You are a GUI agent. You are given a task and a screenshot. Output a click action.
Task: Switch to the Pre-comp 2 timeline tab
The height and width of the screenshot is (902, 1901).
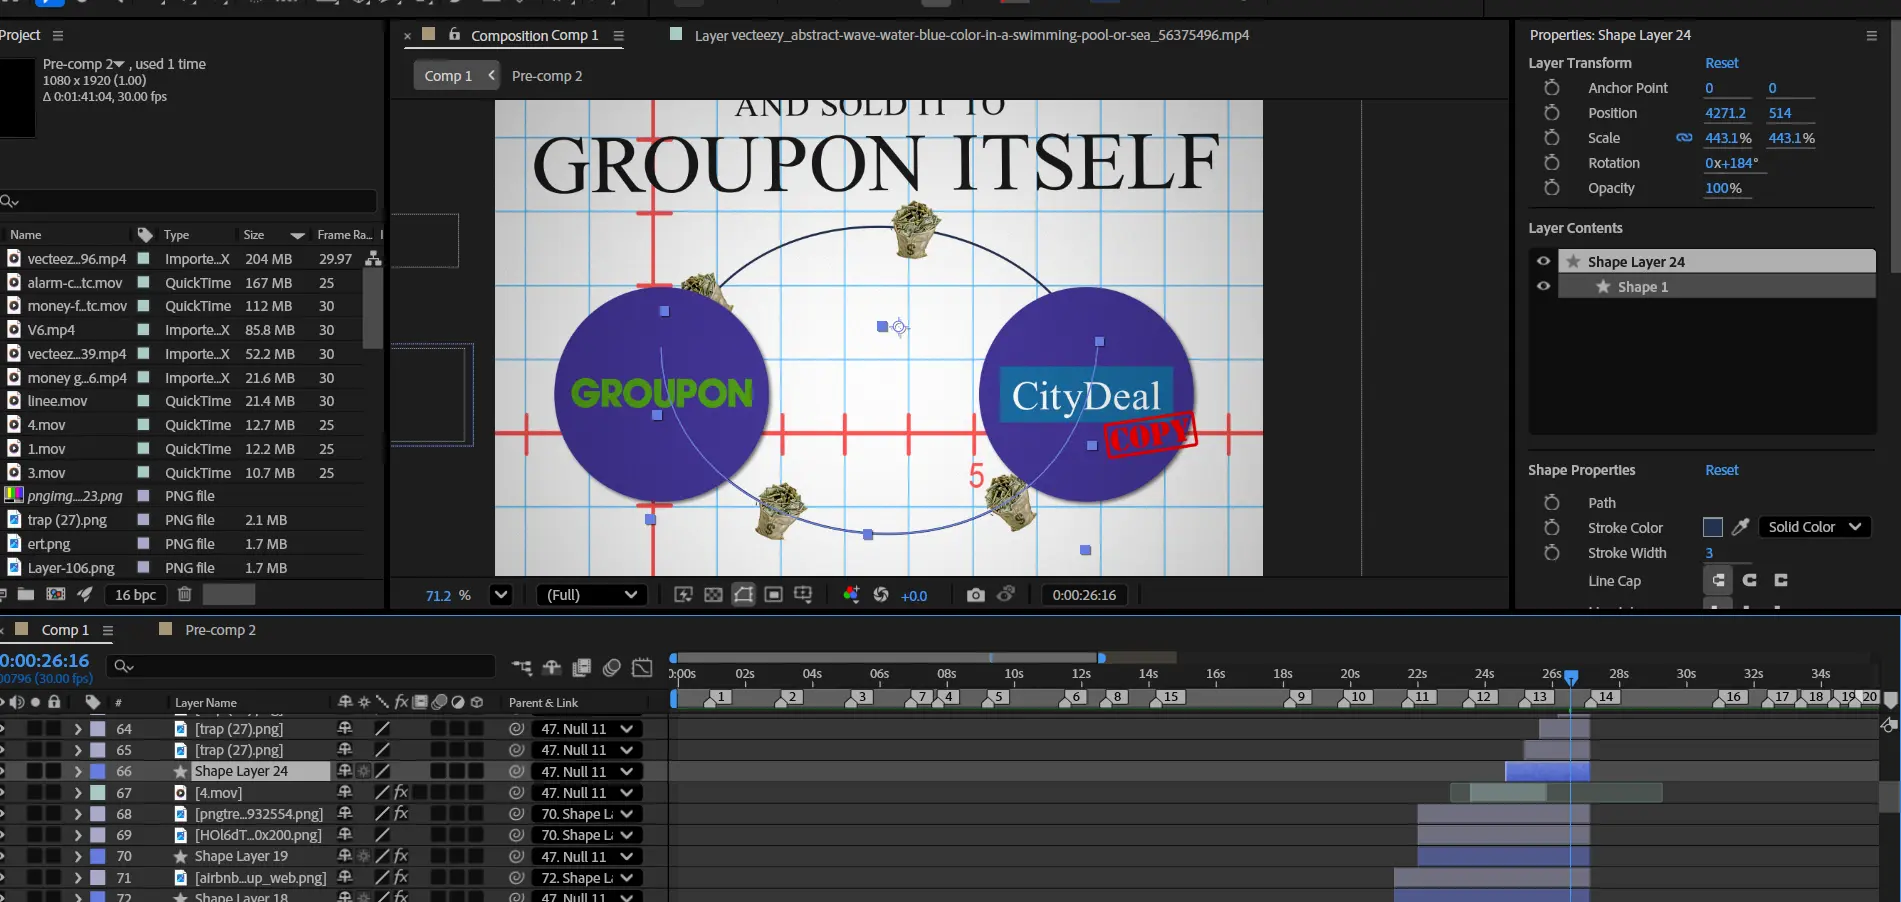tap(220, 630)
